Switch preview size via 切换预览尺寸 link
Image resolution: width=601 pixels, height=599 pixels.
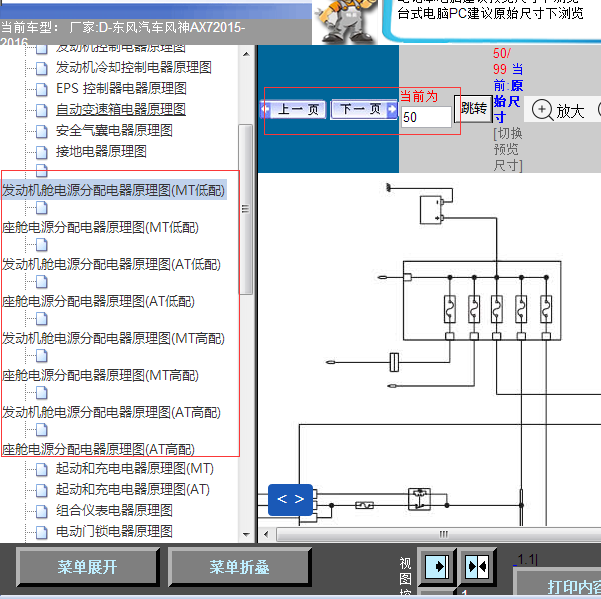coord(507,149)
